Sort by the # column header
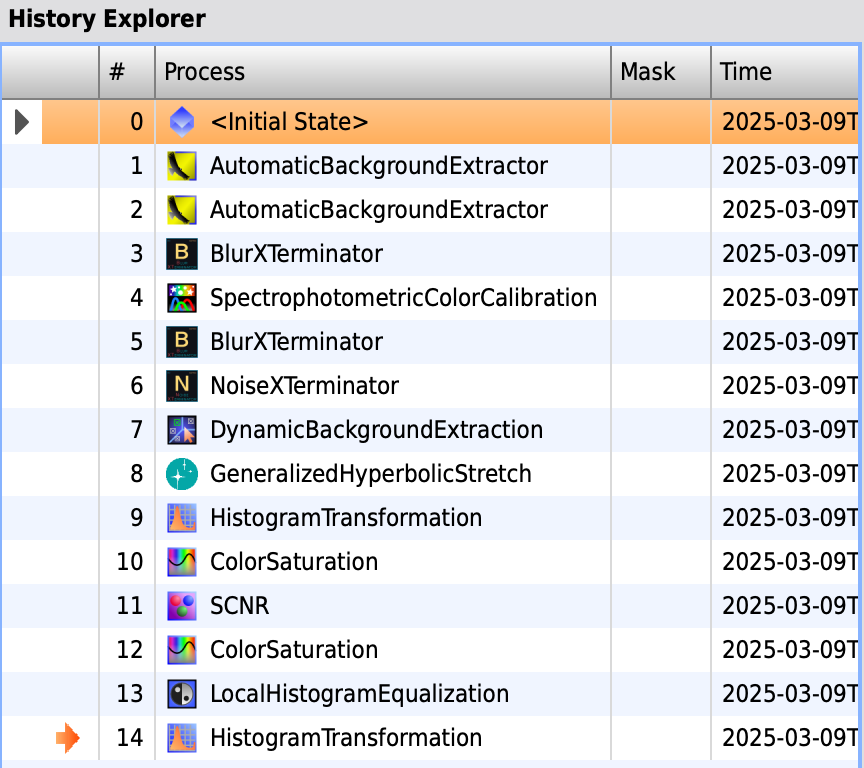Viewport: 864px width, 768px height. [127, 72]
